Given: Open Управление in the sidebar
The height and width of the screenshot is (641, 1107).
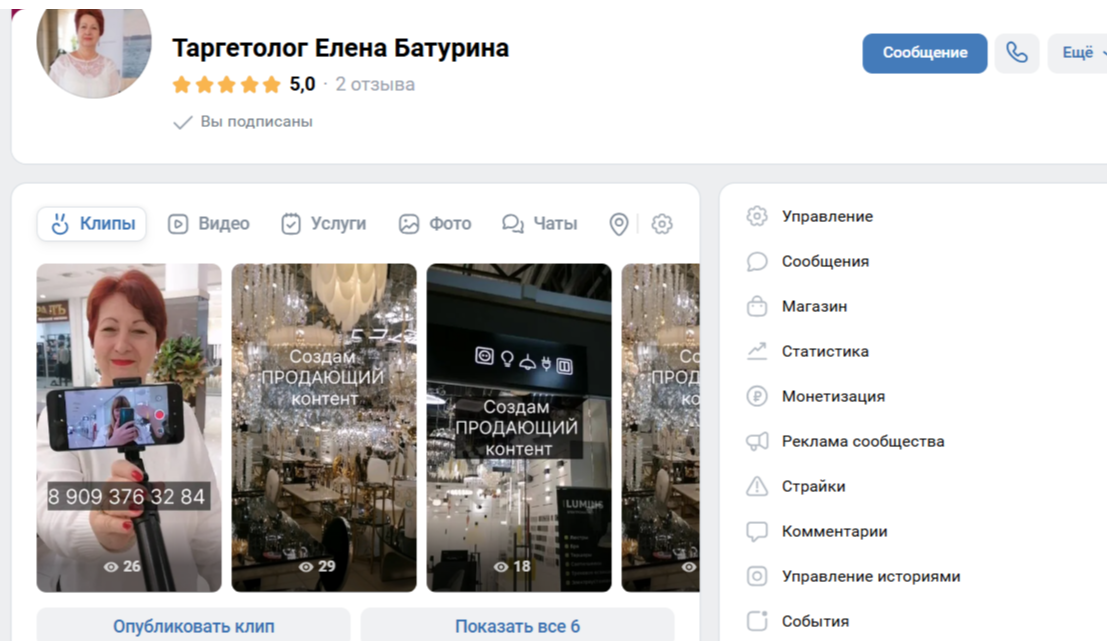Looking at the screenshot, I should point(826,216).
